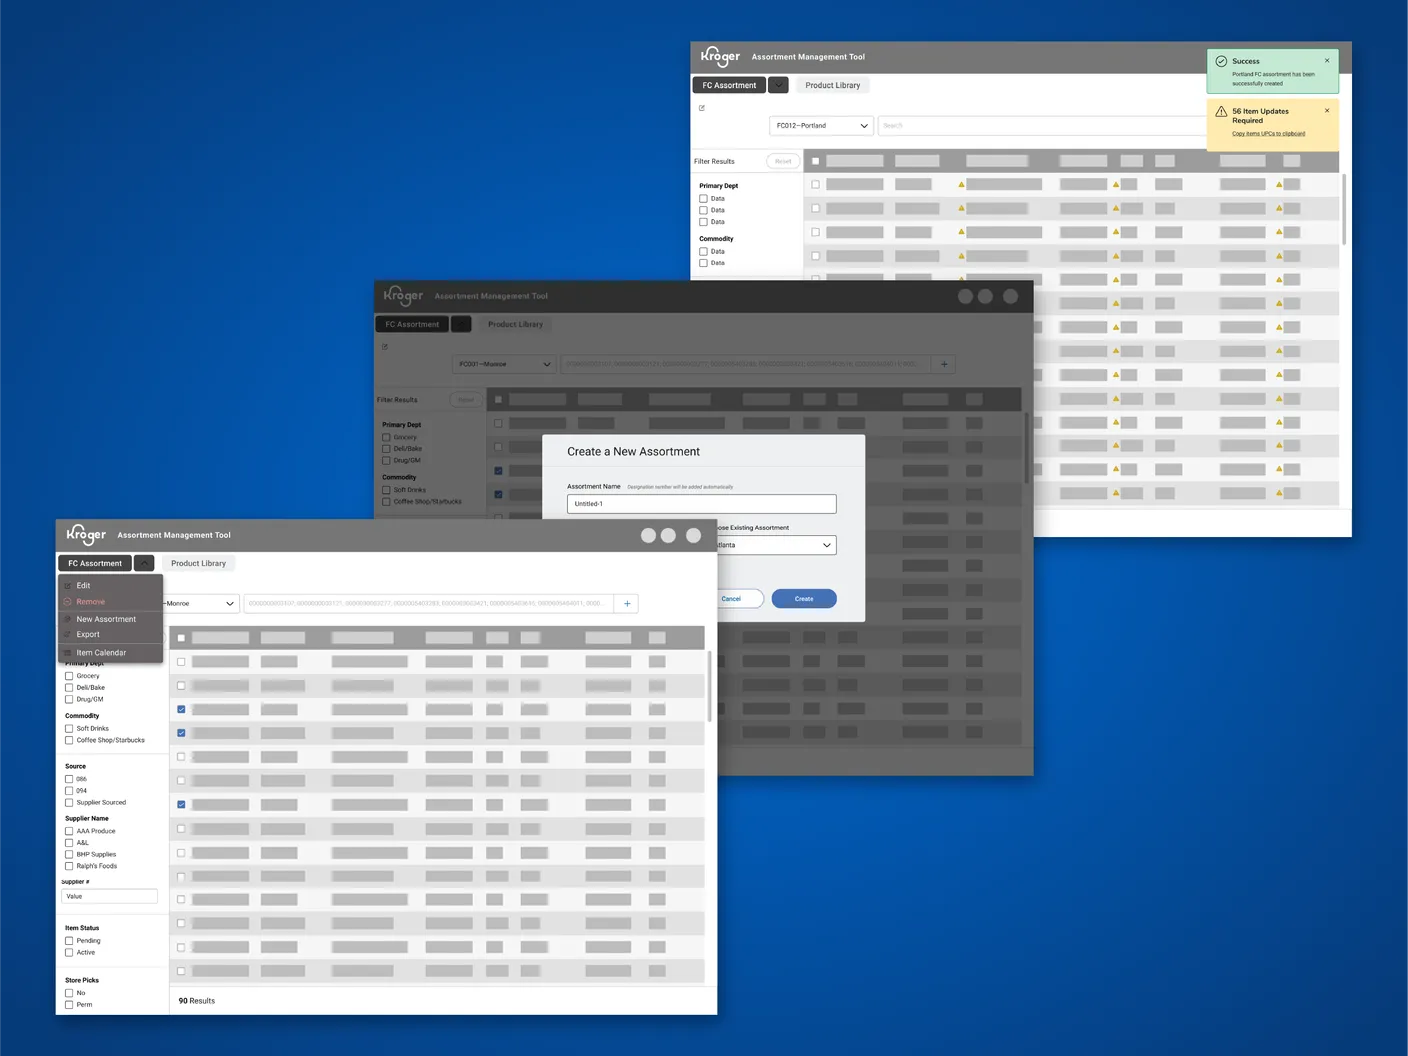The image size is (1408, 1056).
Task: Click the Remove icon in the dropdown menu
Action: click(x=68, y=602)
